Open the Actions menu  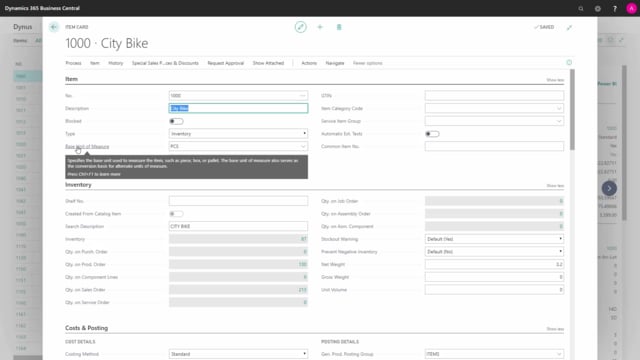click(309, 63)
